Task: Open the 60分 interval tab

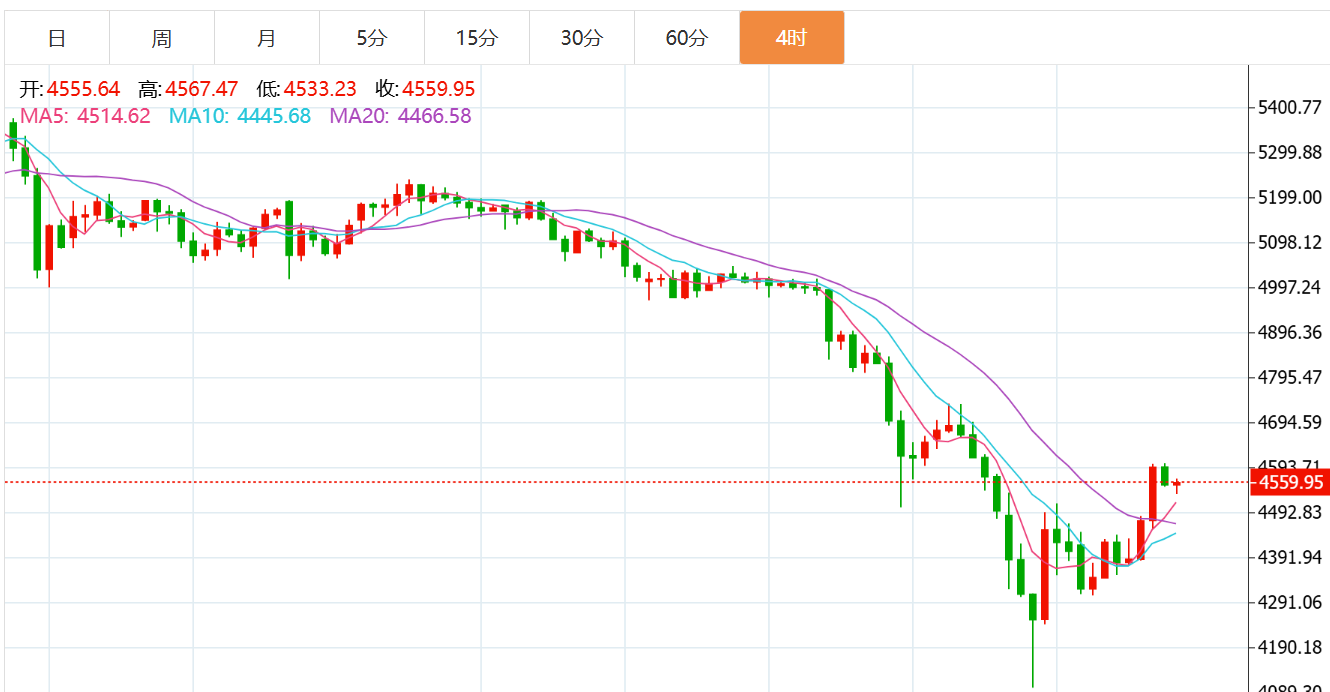Action: (687, 38)
